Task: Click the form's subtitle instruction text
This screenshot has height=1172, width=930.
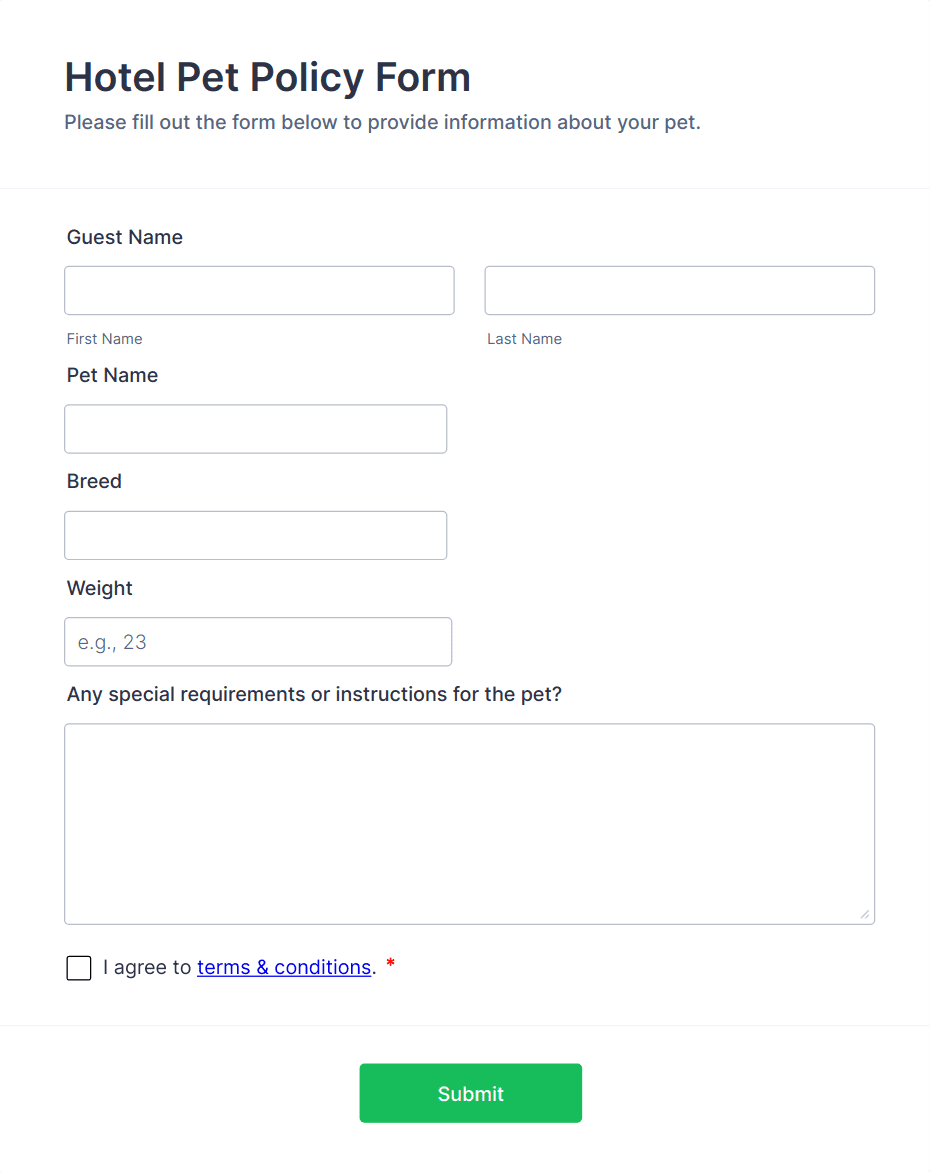Action: coord(383,121)
